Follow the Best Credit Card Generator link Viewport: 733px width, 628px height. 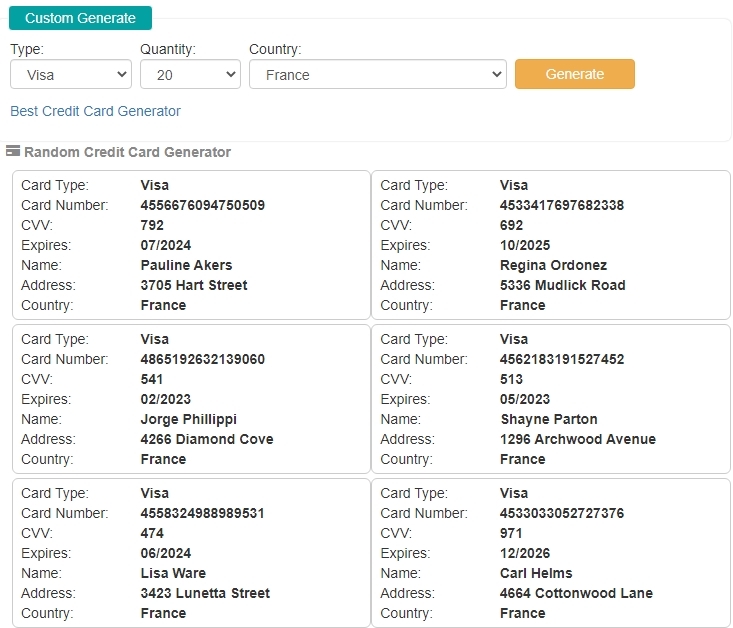click(x=95, y=111)
